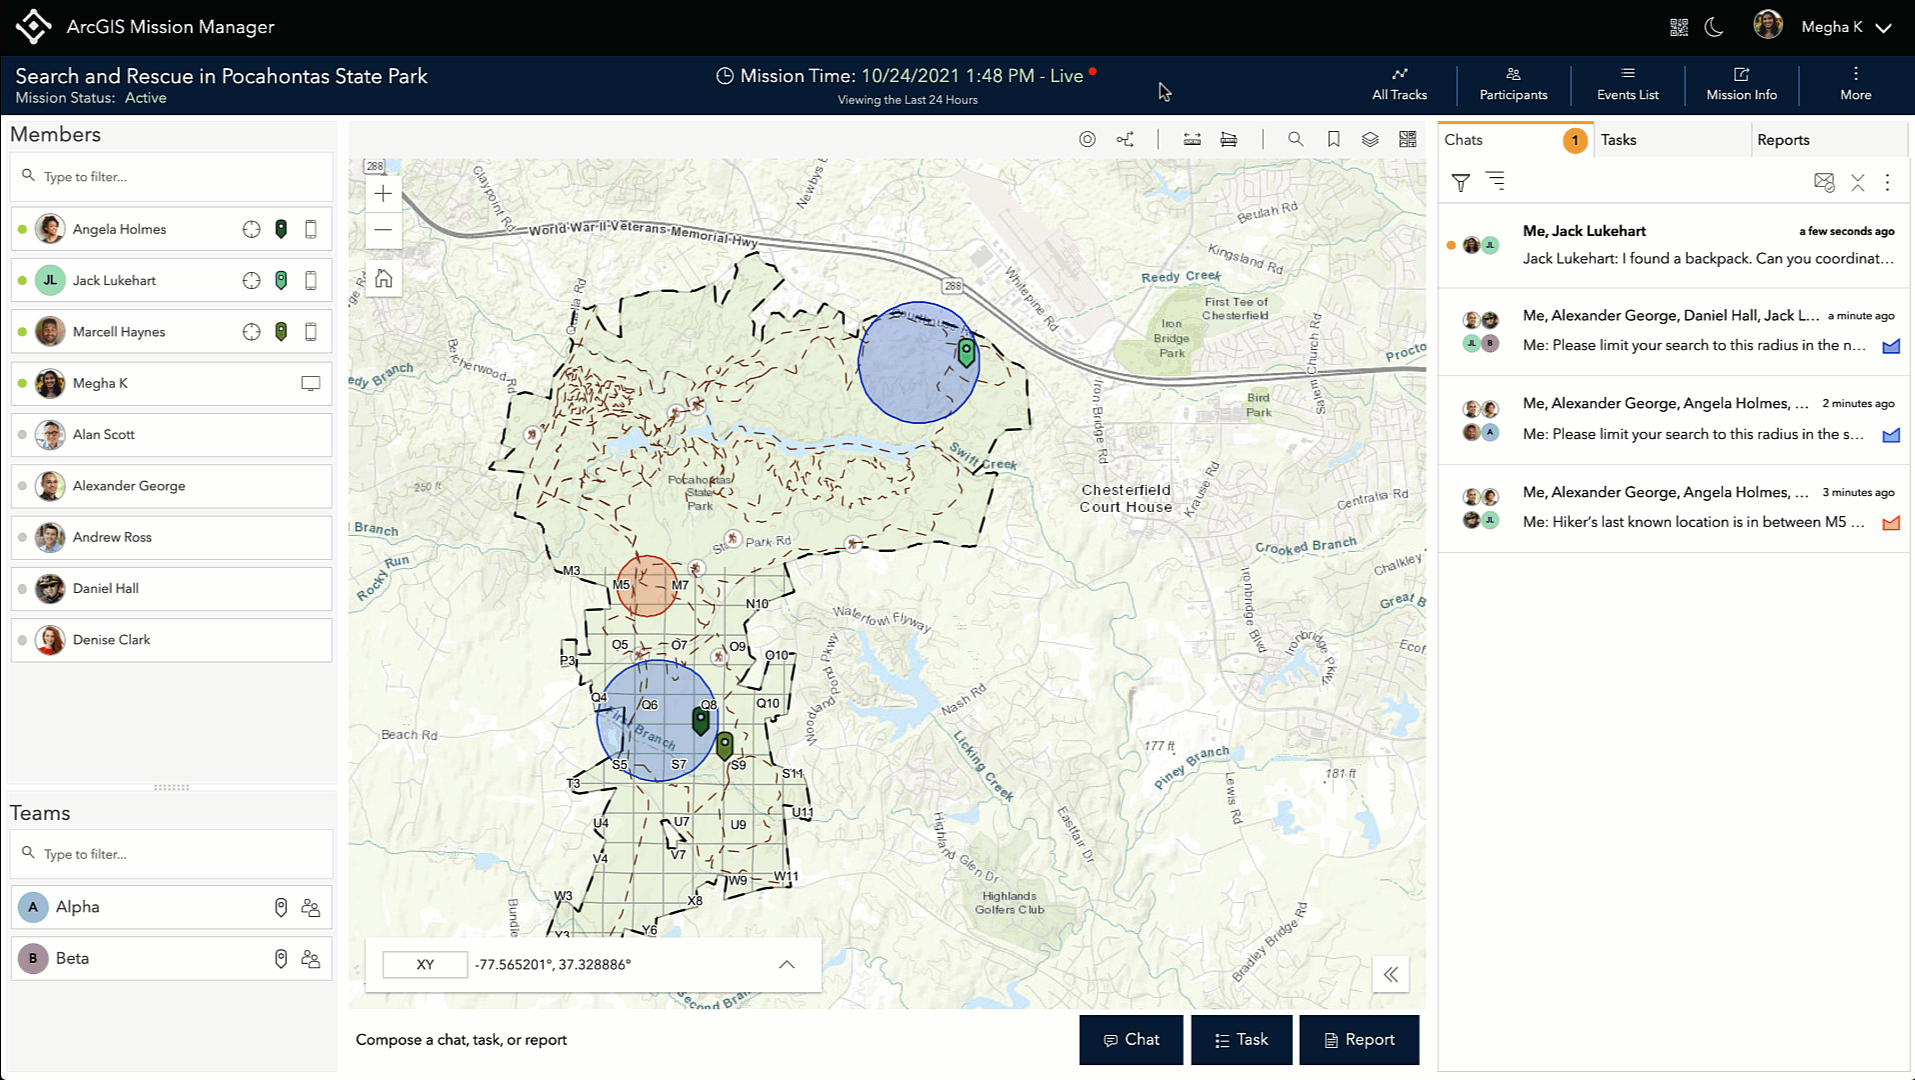Select member Daniel Hall
The height and width of the screenshot is (1080, 1915).
pyautogui.click(x=172, y=588)
